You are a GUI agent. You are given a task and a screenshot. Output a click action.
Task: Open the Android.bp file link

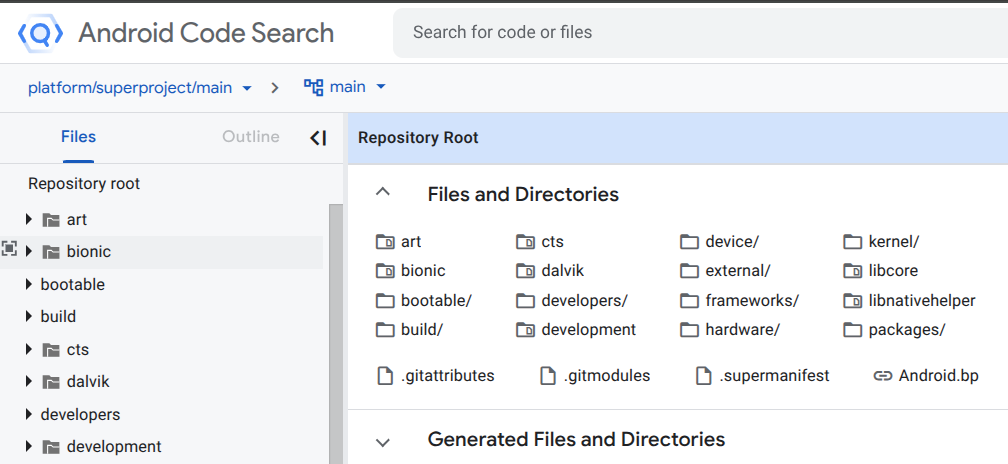[939, 376]
